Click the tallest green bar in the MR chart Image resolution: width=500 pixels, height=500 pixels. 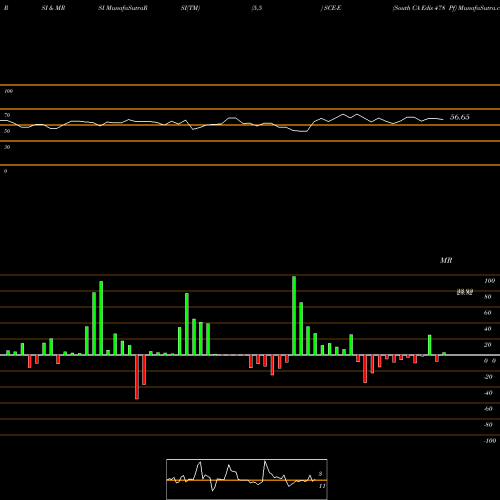pos(294,315)
